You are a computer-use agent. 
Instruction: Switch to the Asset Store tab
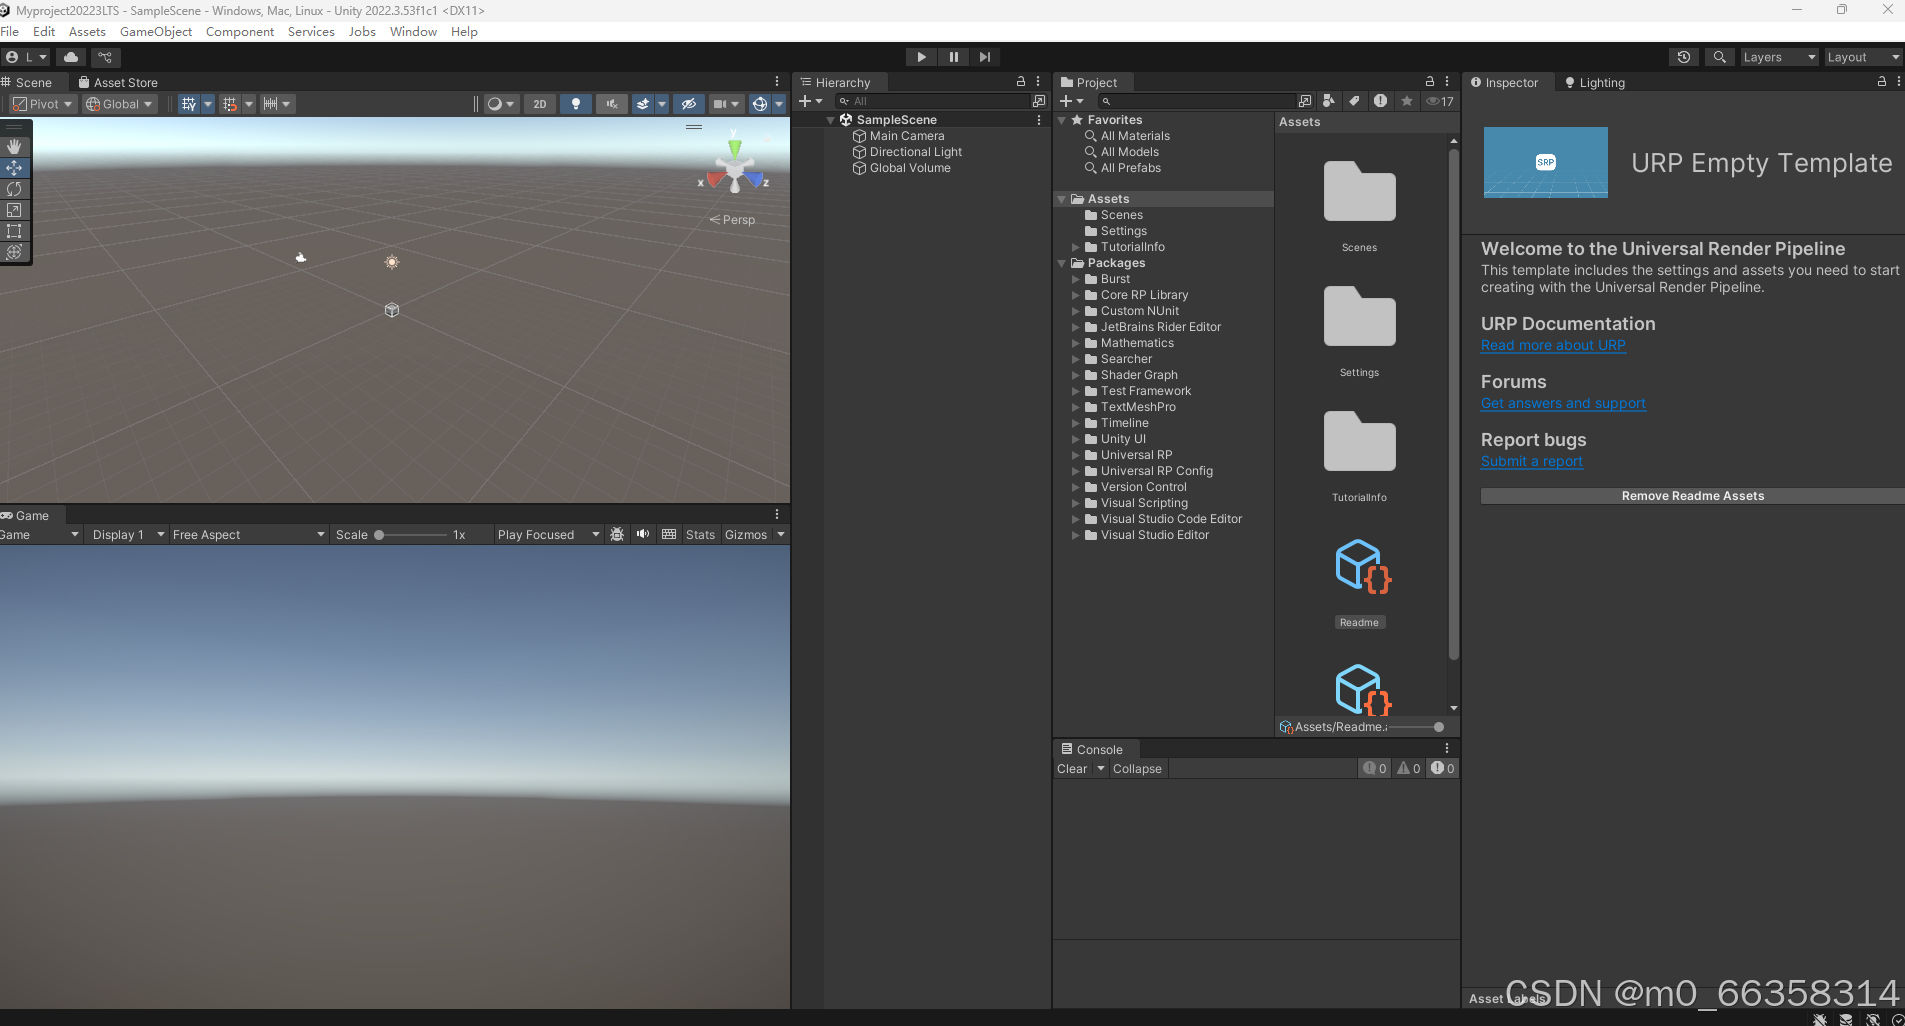click(x=118, y=82)
